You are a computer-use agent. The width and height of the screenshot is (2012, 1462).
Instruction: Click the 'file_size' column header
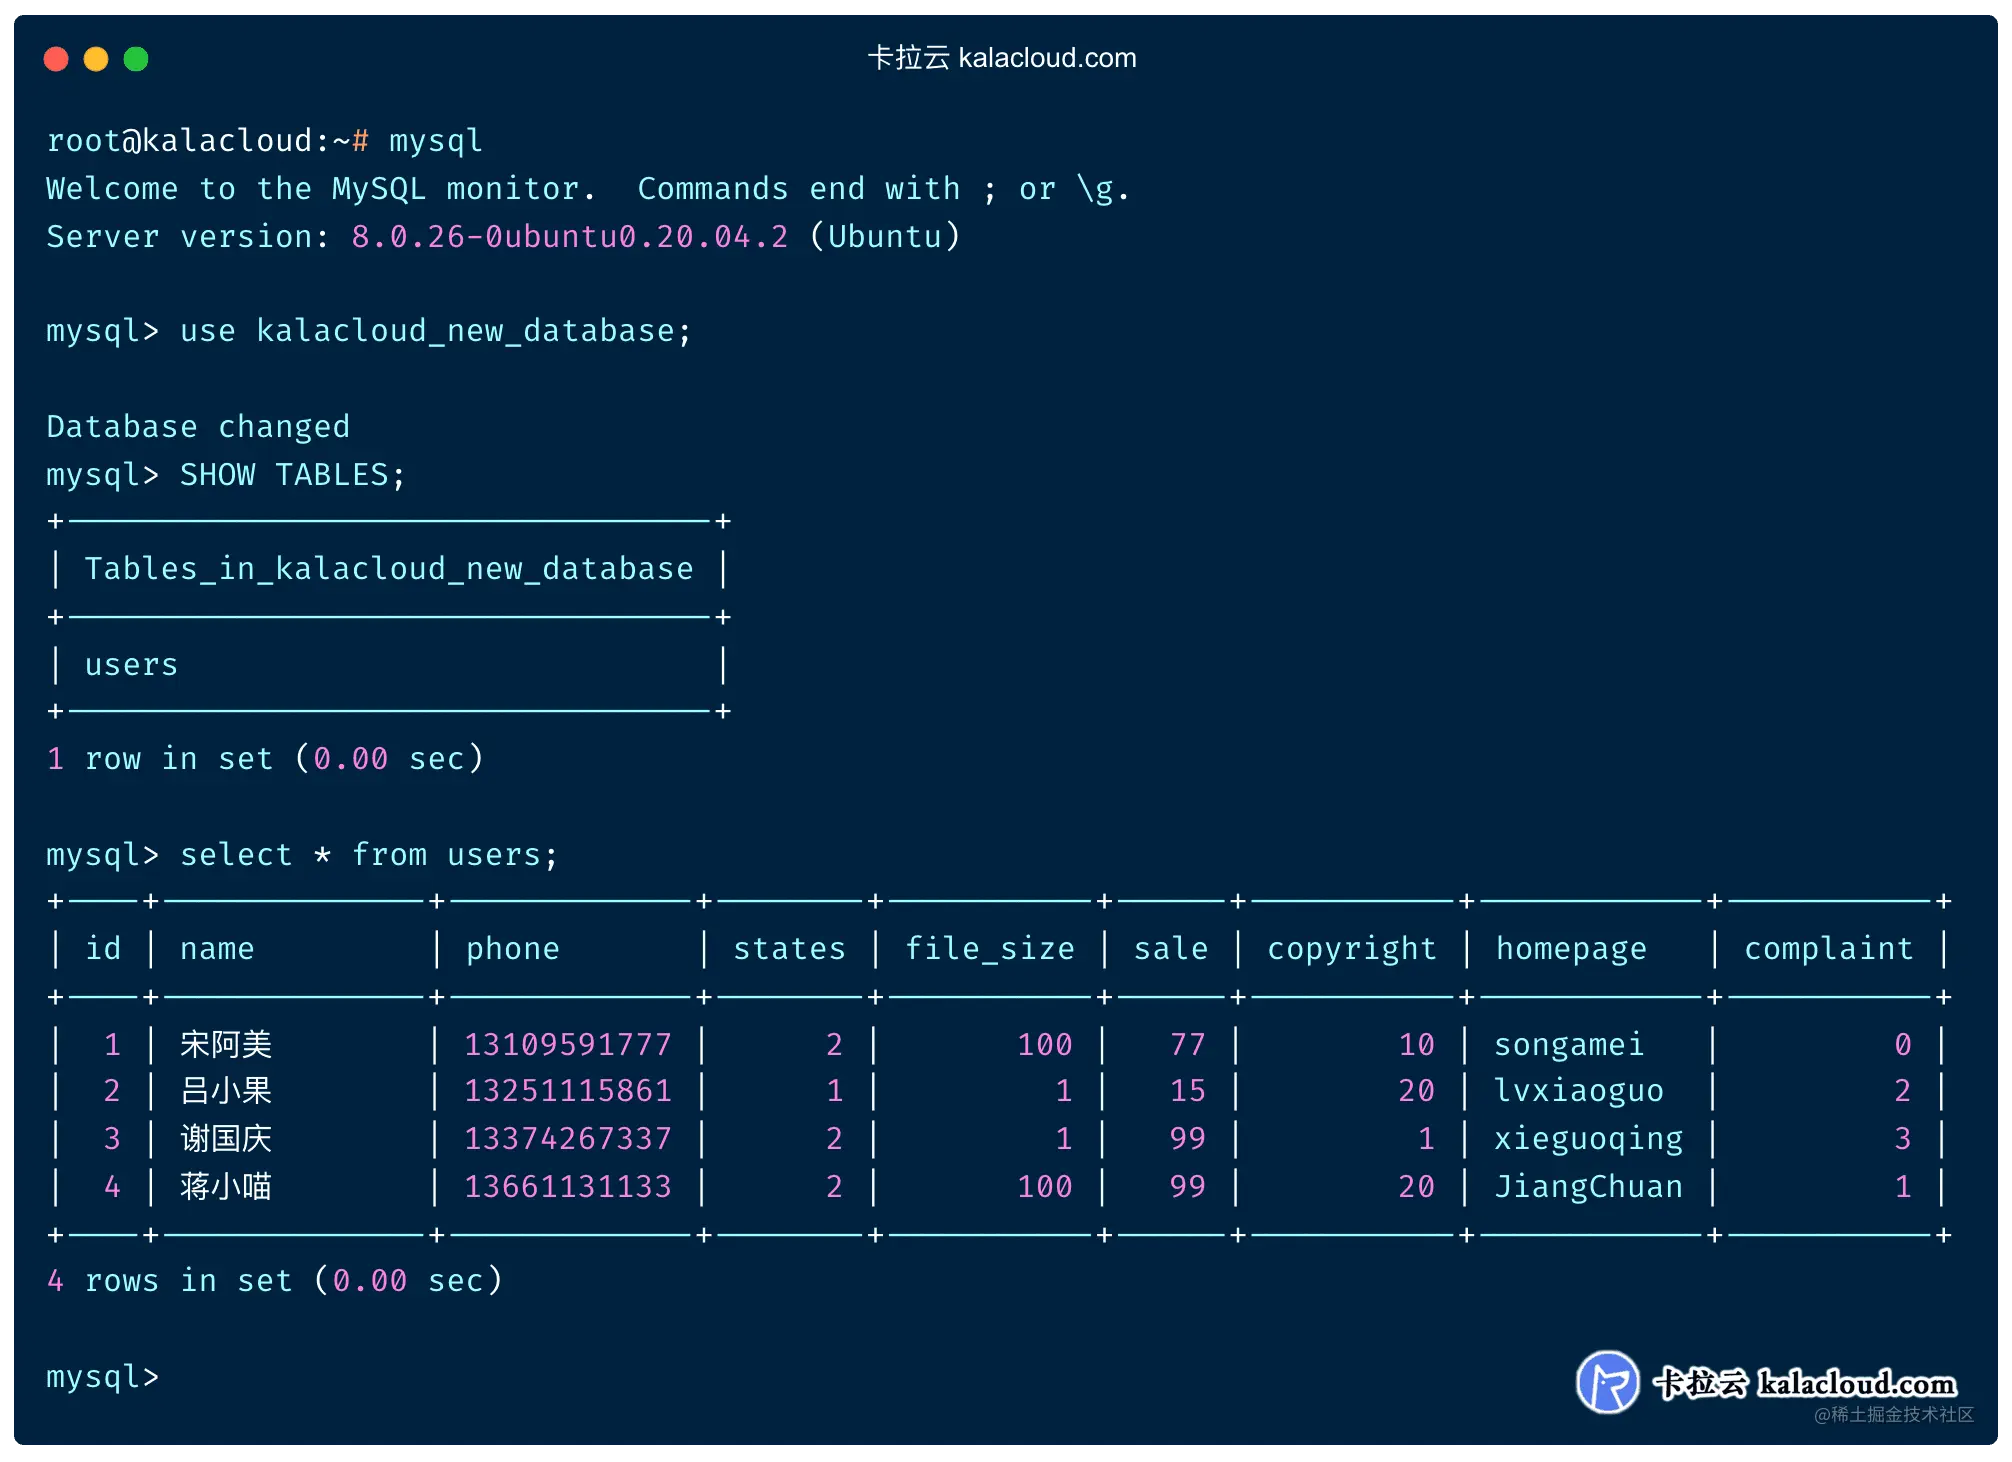[989, 949]
